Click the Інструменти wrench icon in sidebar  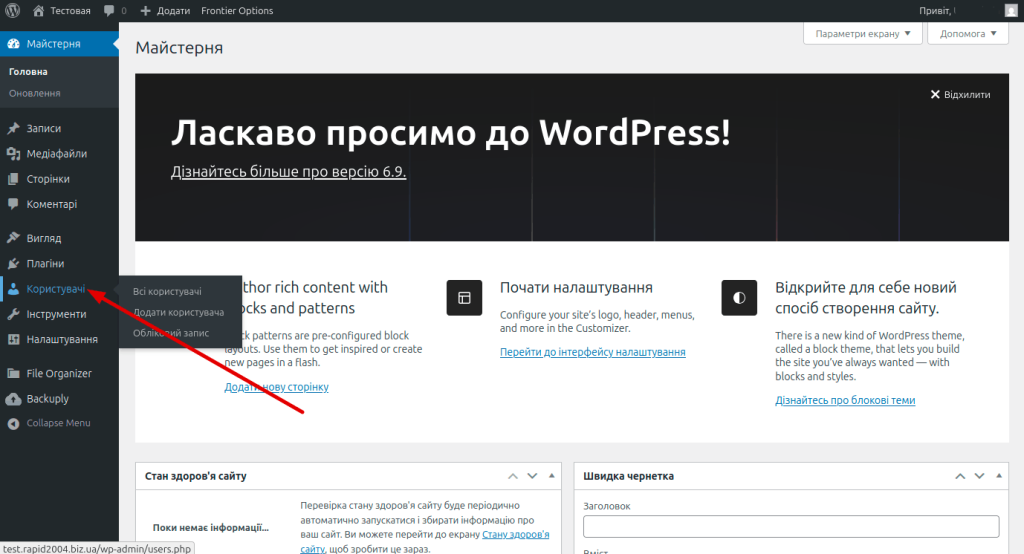pos(13,314)
